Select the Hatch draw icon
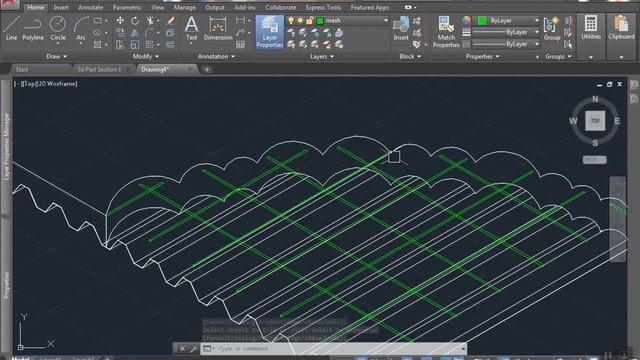Viewport: 640px width, 360px height. click(98, 44)
